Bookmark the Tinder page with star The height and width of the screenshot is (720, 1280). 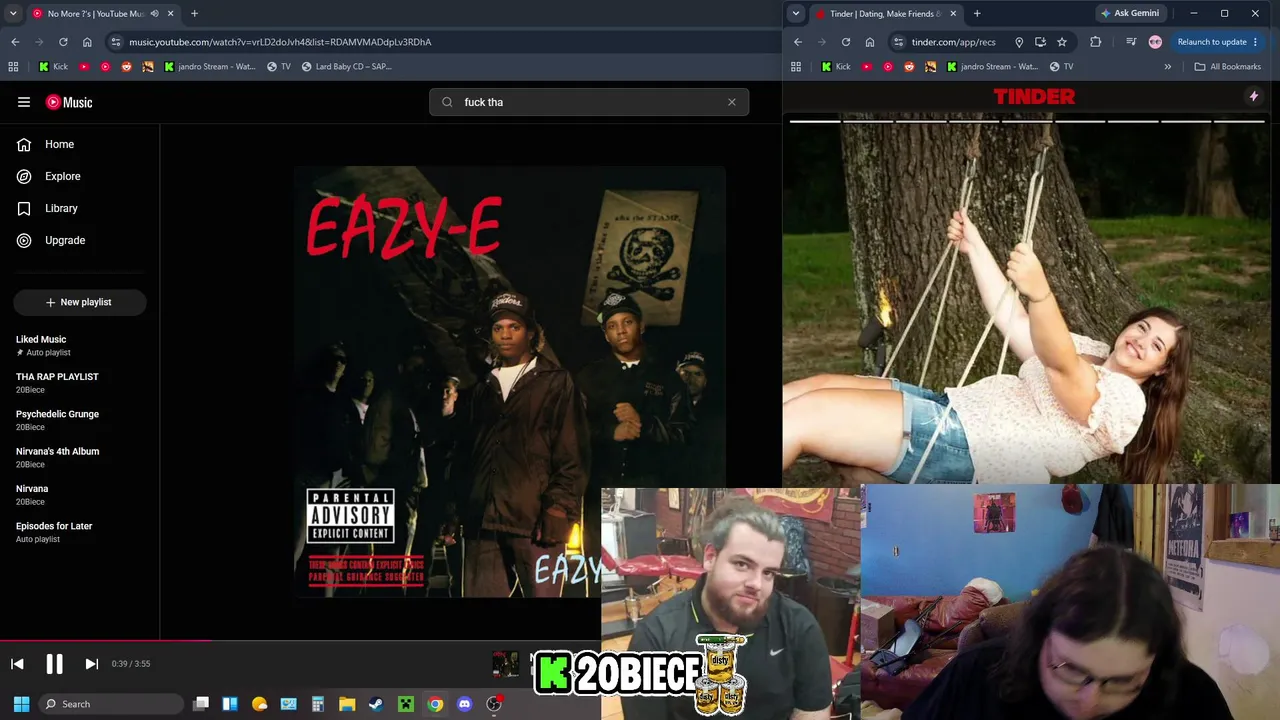[x=1061, y=42]
